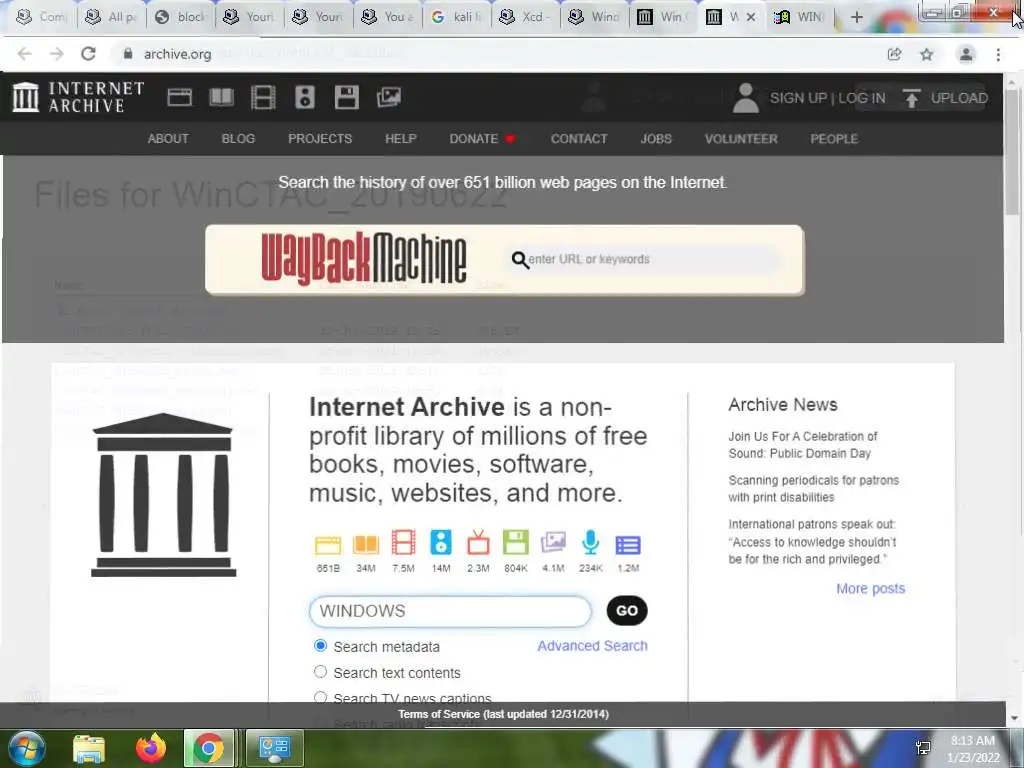Open the Texts book icon in the top bar
This screenshot has height=768, width=1024.
coord(221,97)
